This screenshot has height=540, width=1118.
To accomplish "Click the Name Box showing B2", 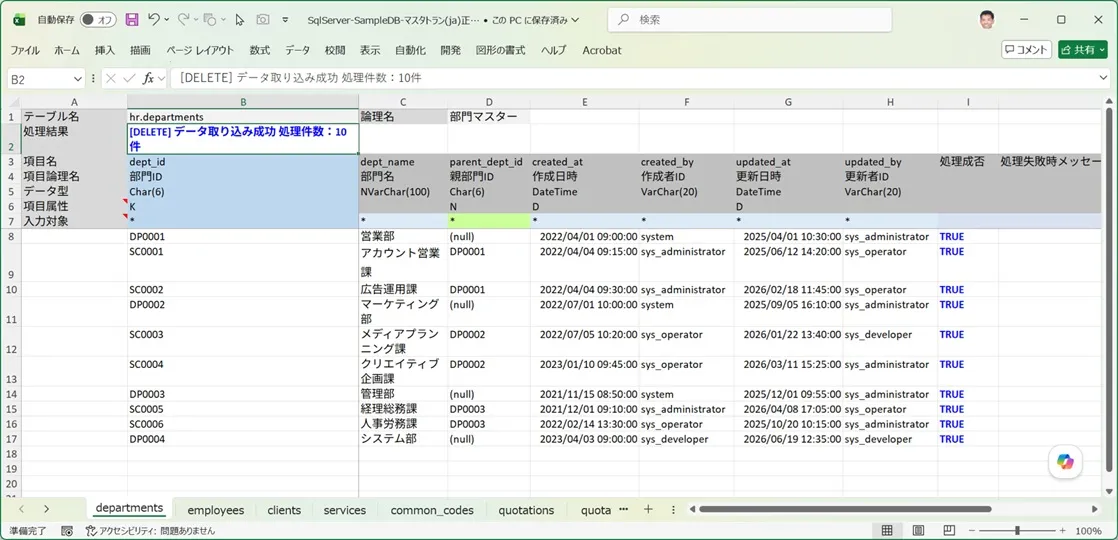I will (40, 78).
